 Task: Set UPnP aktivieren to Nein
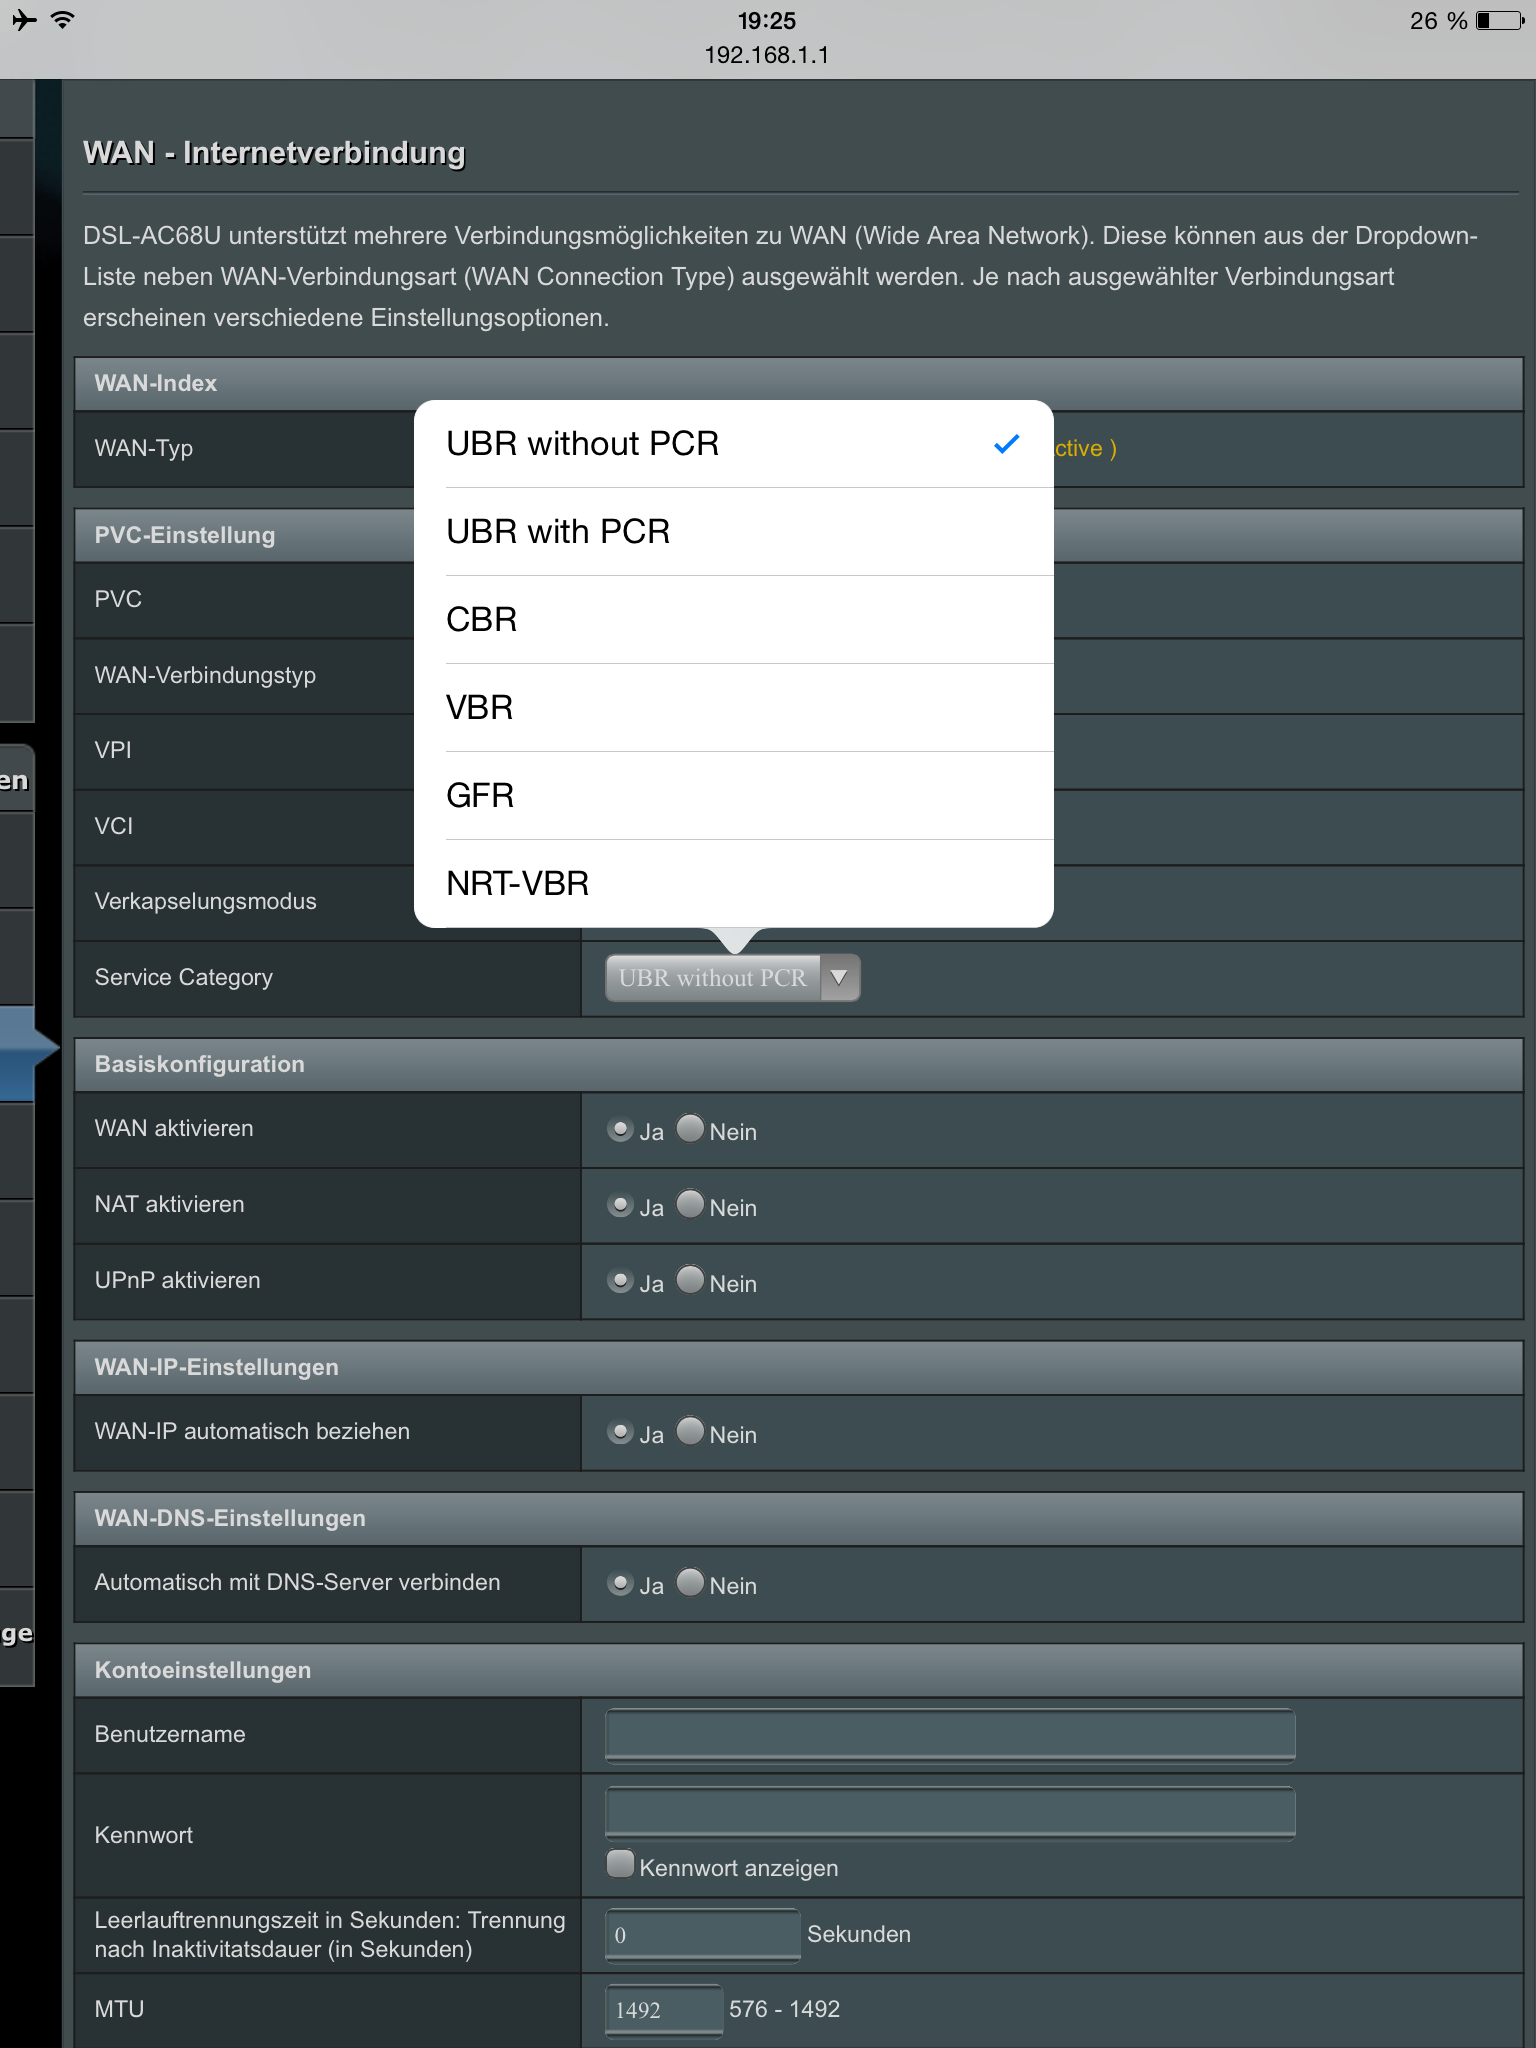pyautogui.click(x=690, y=1281)
